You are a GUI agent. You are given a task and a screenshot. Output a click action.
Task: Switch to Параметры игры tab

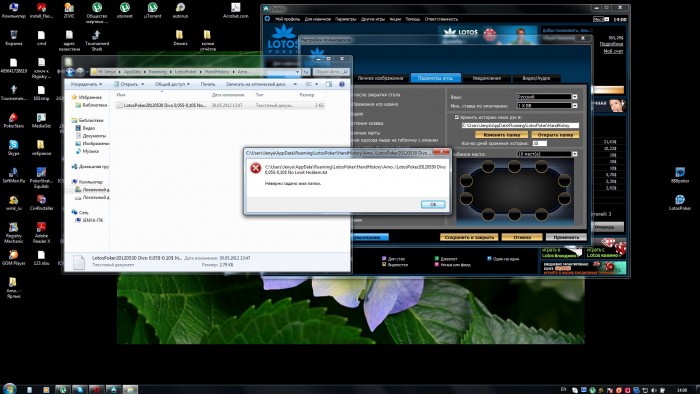(x=435, y=78)
